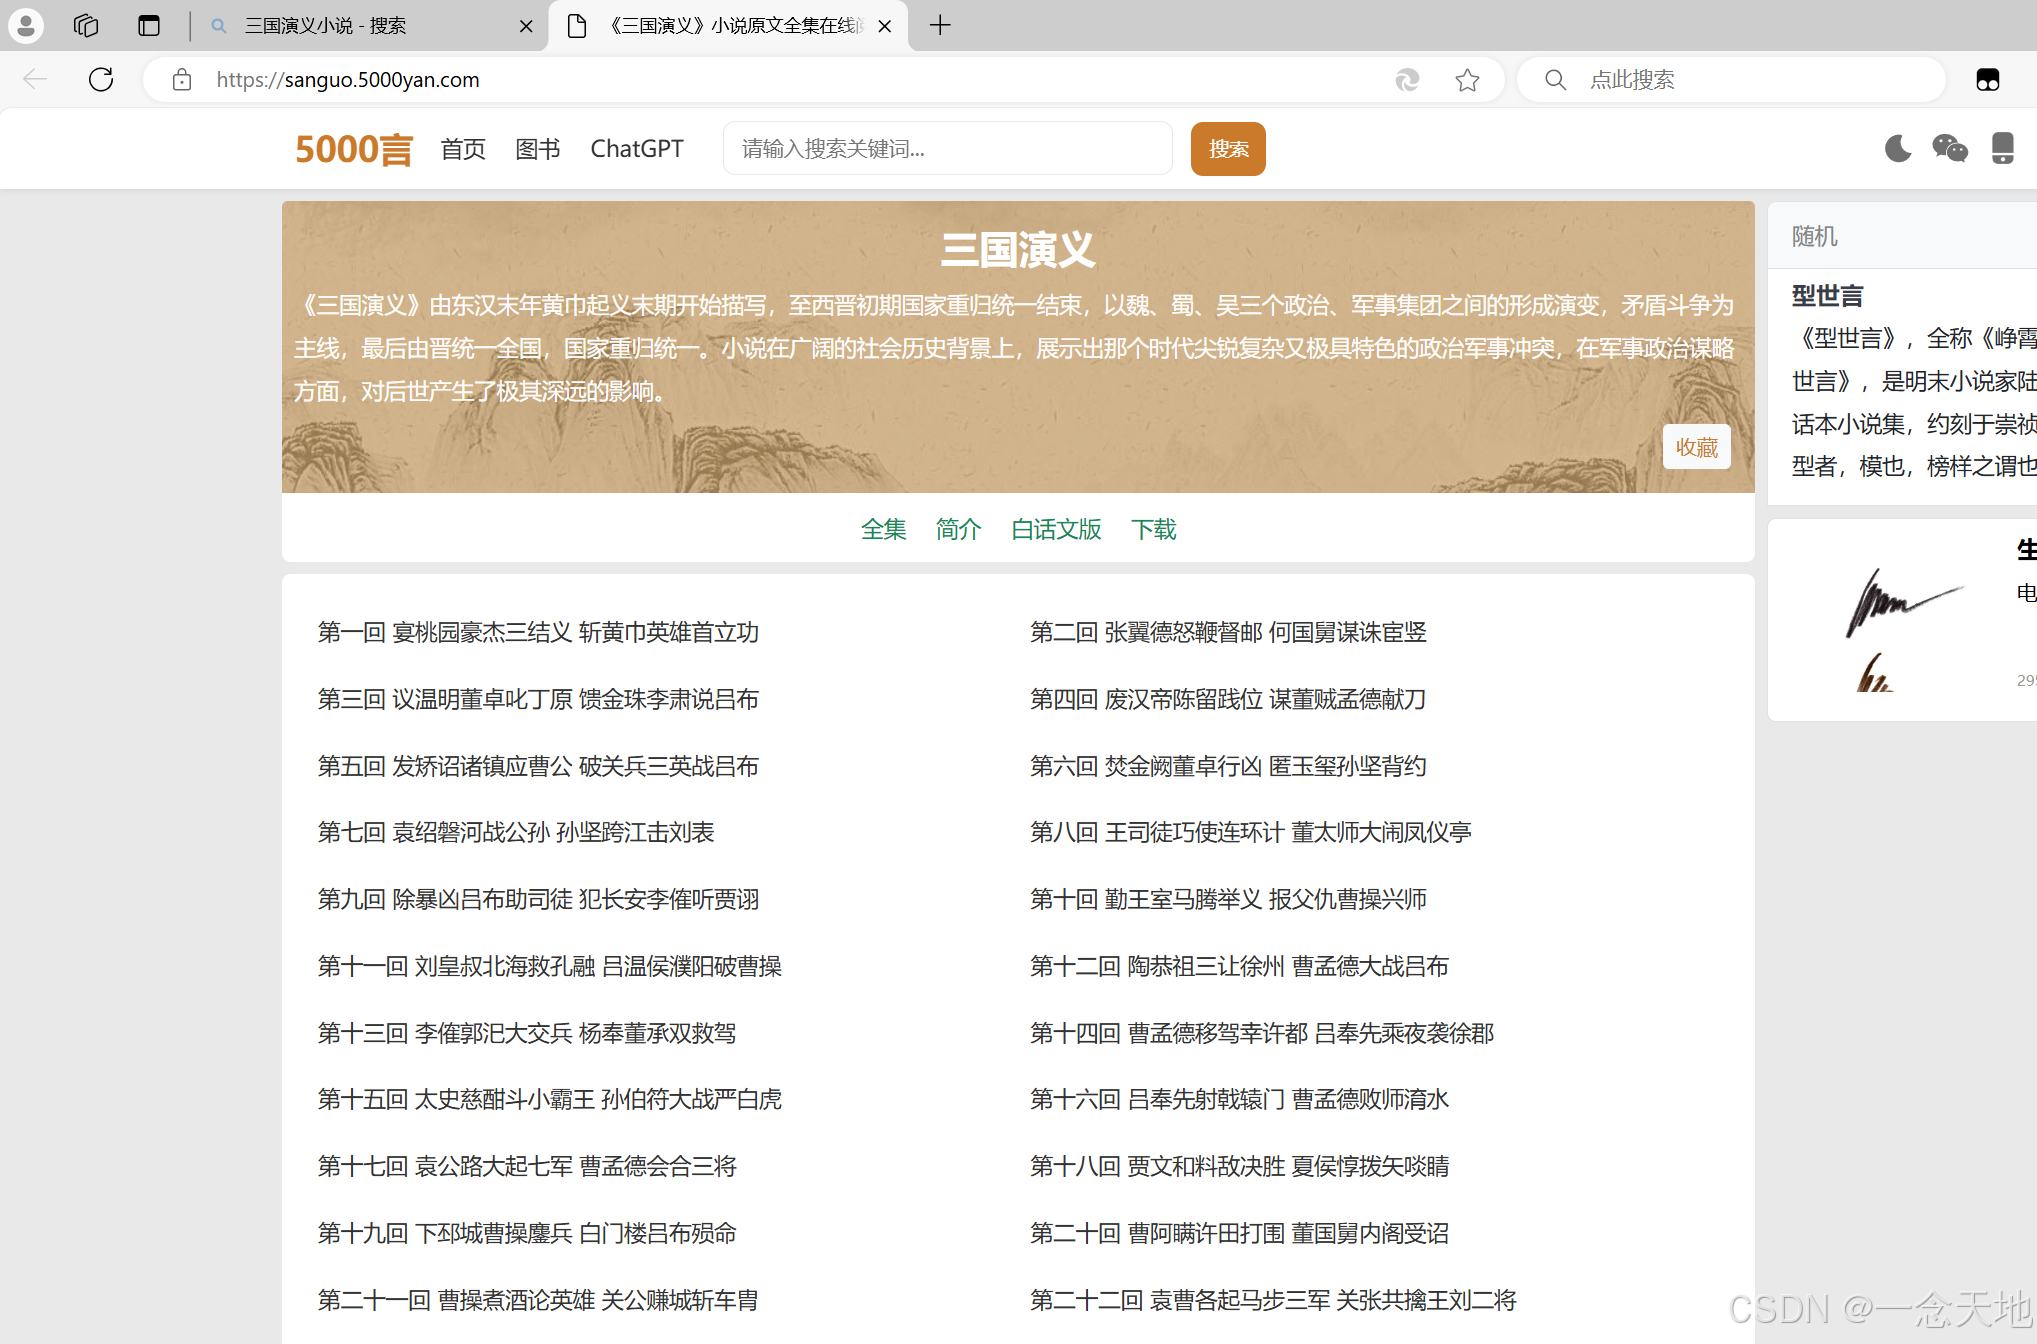Open 第二十一回 曹操煮酒论英雄 chapter

pyautogui.click(x=538, y=1300)
